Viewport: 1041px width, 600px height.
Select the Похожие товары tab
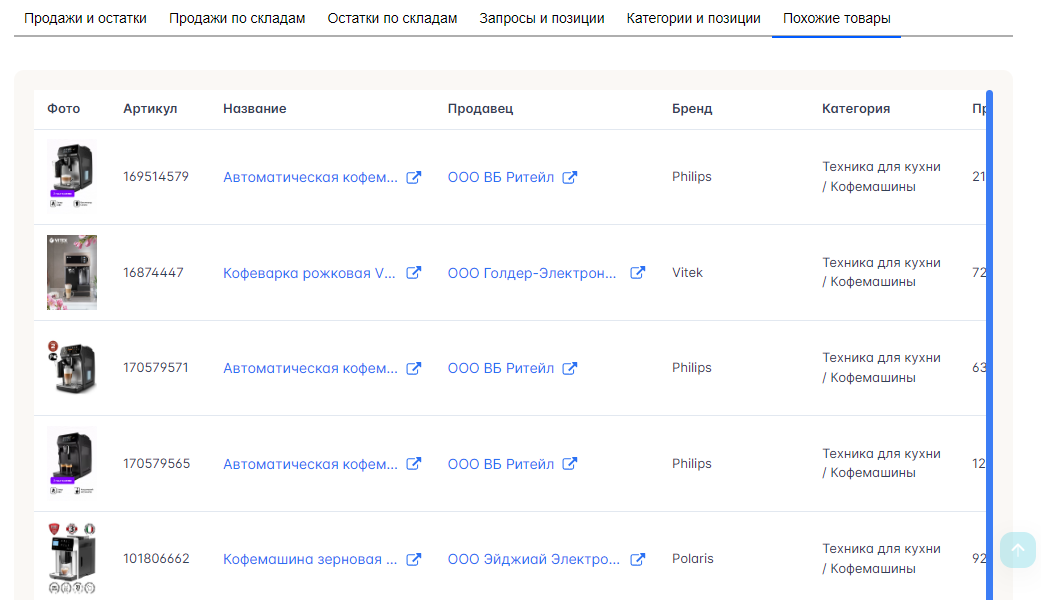[x=837, y=19]
